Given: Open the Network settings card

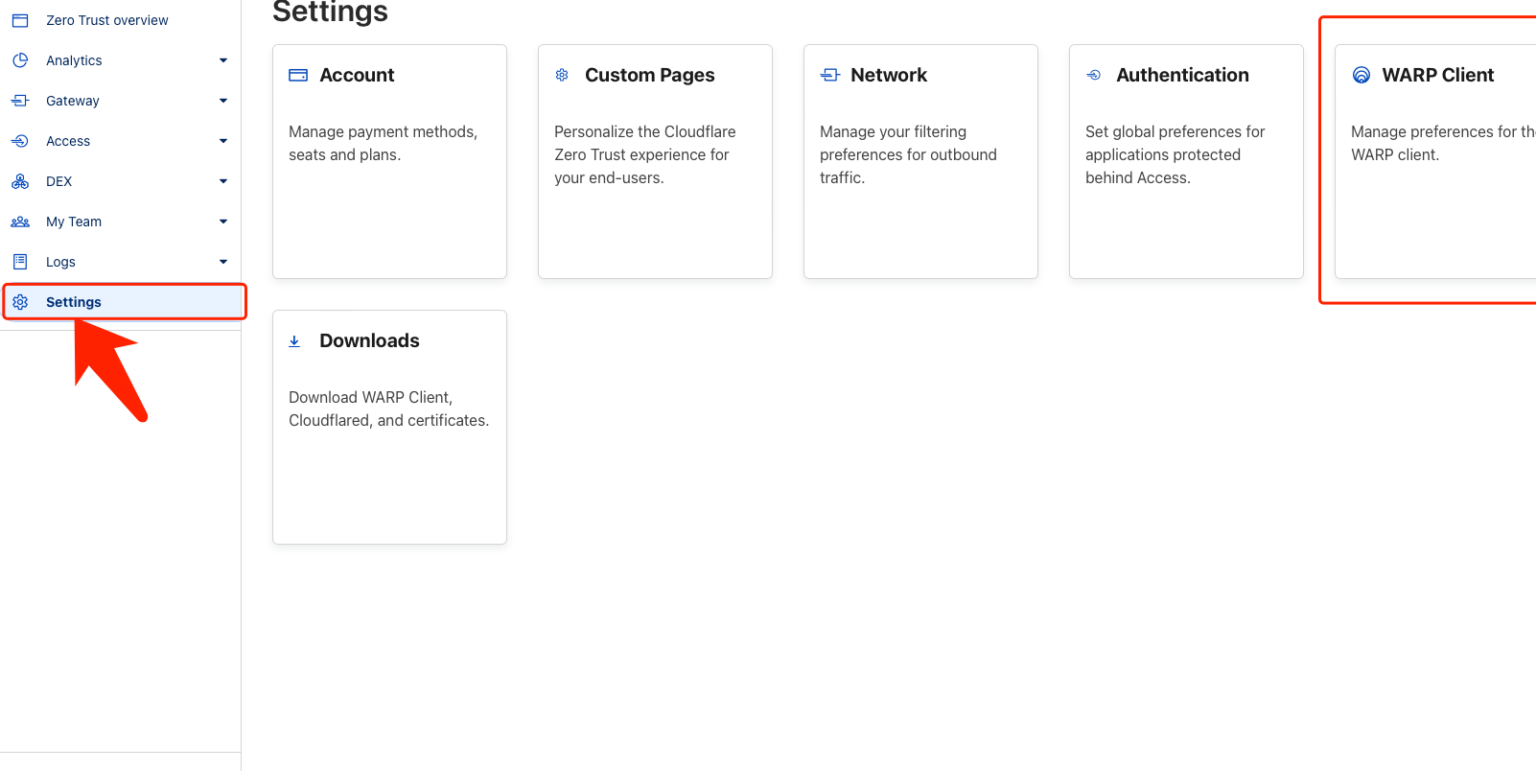Looking at the screenshot, I should tap(920, 160).
